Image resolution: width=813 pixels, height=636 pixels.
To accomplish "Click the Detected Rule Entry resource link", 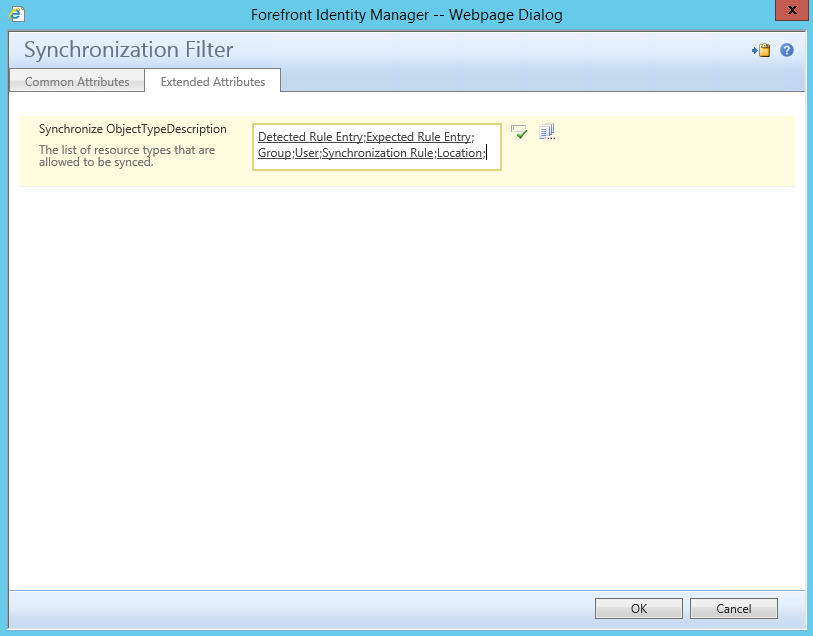I will (x=310, y=137).
